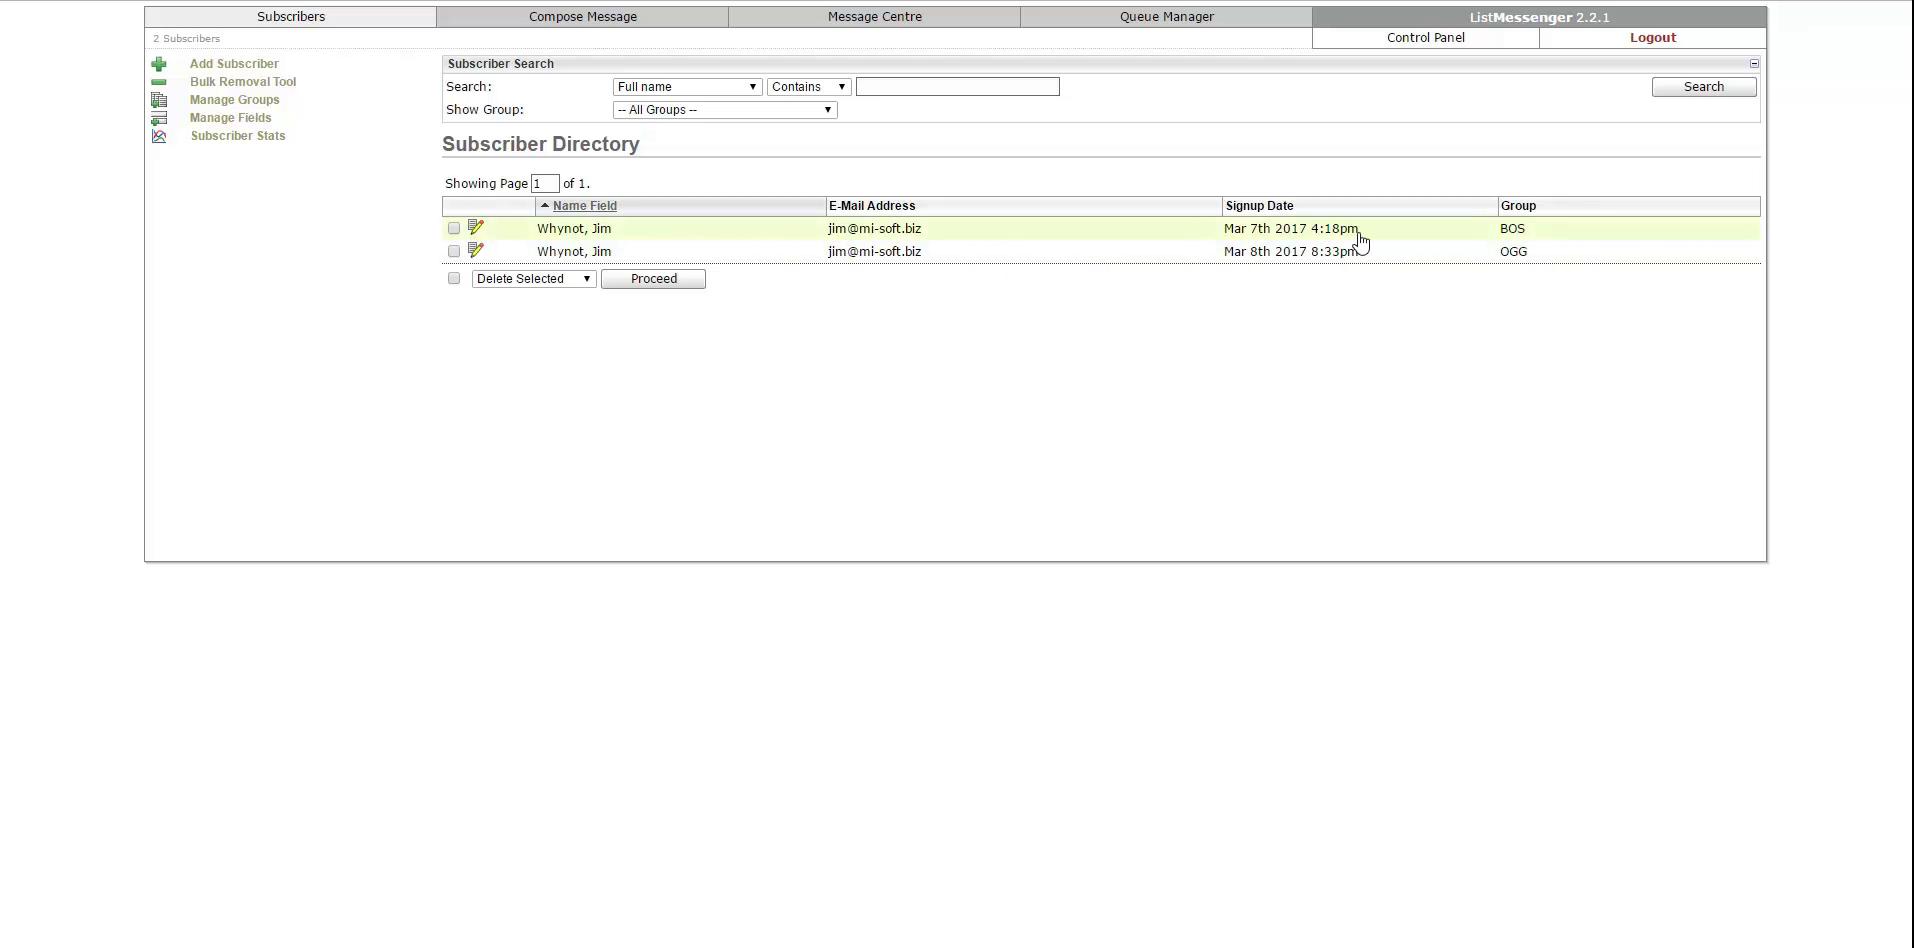Open the All Groups dropdown
The width and height of the screenshot is (1914, 948).
click(725, 110)
